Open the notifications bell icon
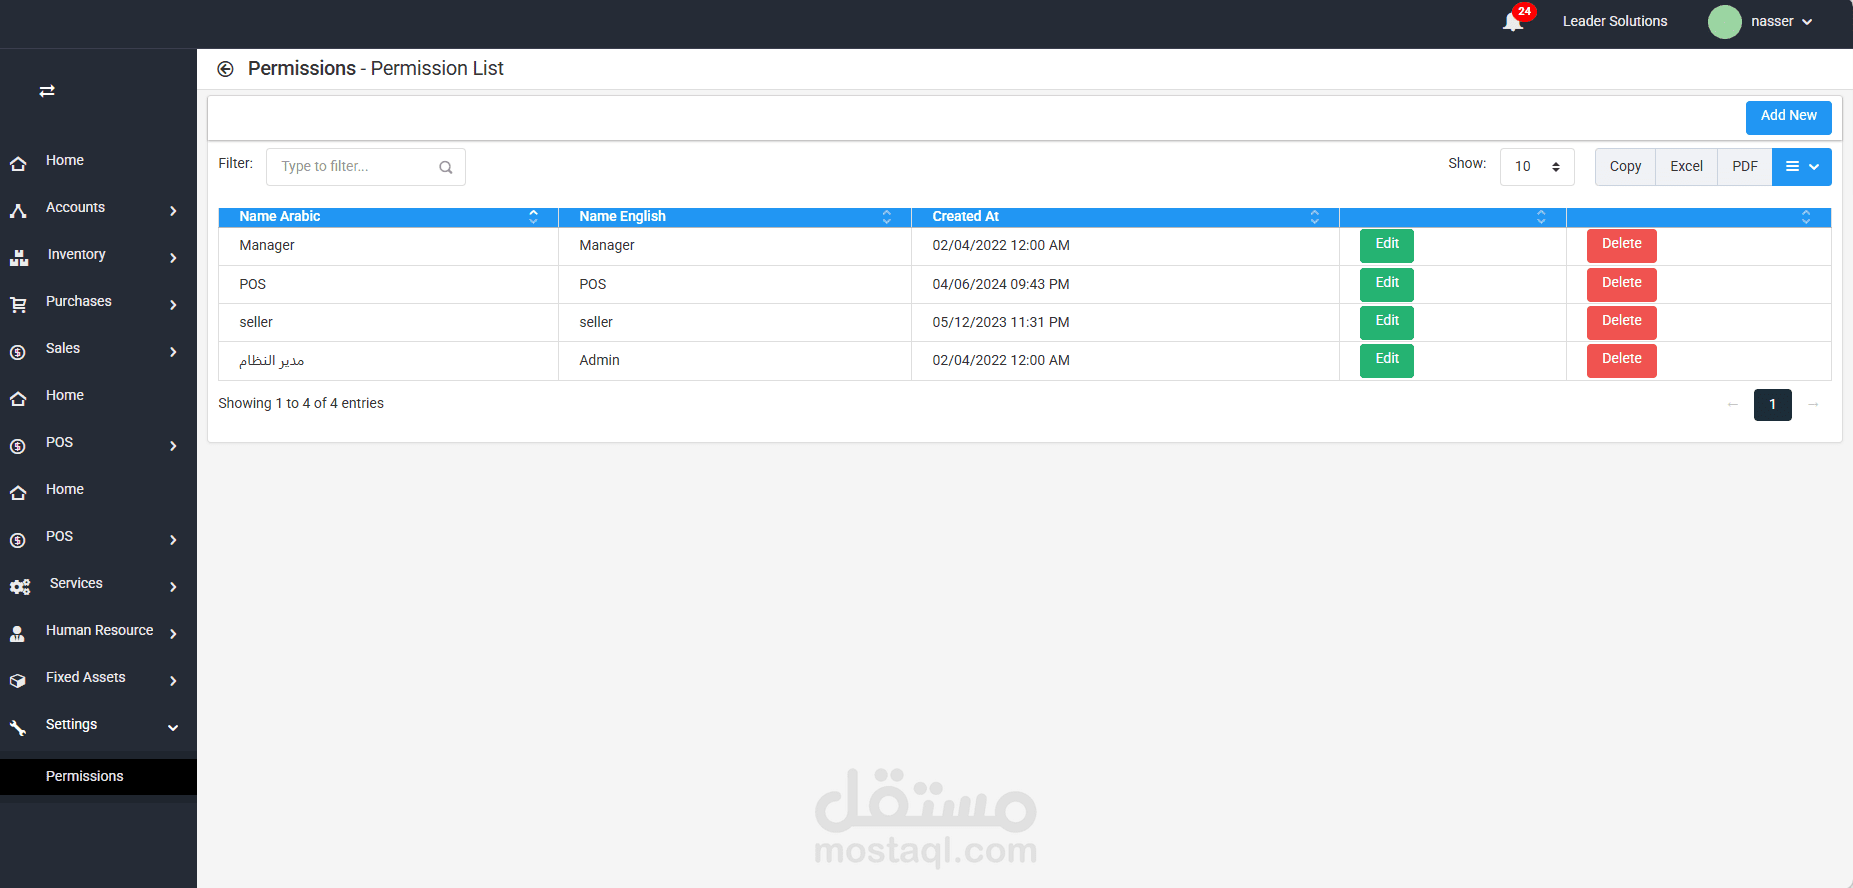The height and width of the screenshot is (888, 1853). tap(1513, 22)
